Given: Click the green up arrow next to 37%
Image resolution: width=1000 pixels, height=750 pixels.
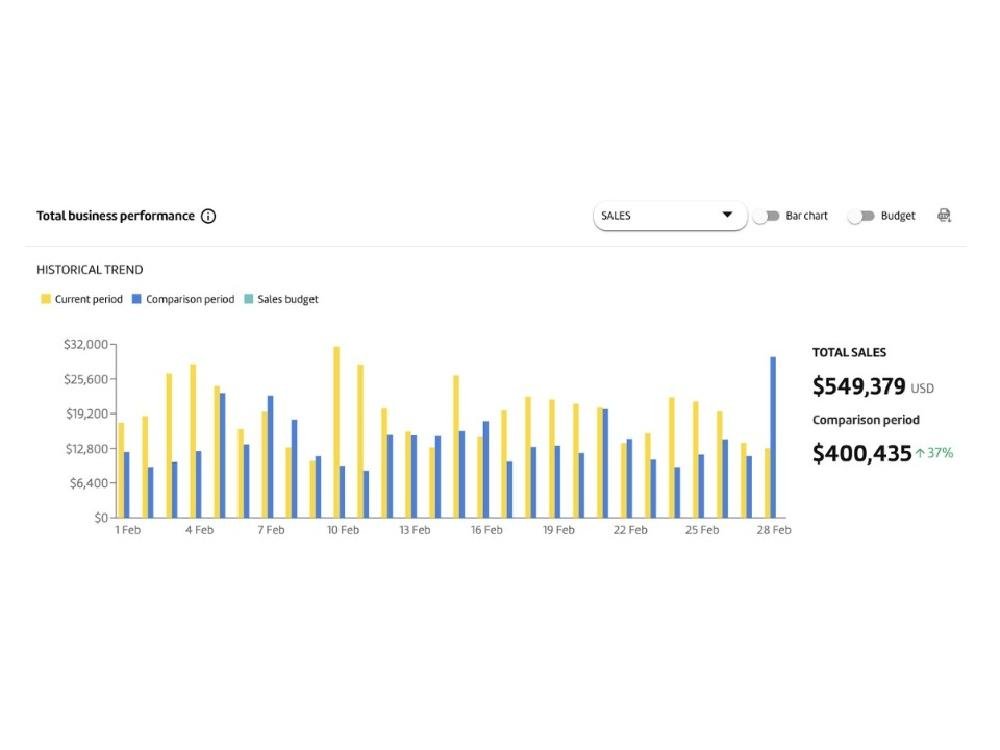Looking at the screenshot, I should (920, 453).
